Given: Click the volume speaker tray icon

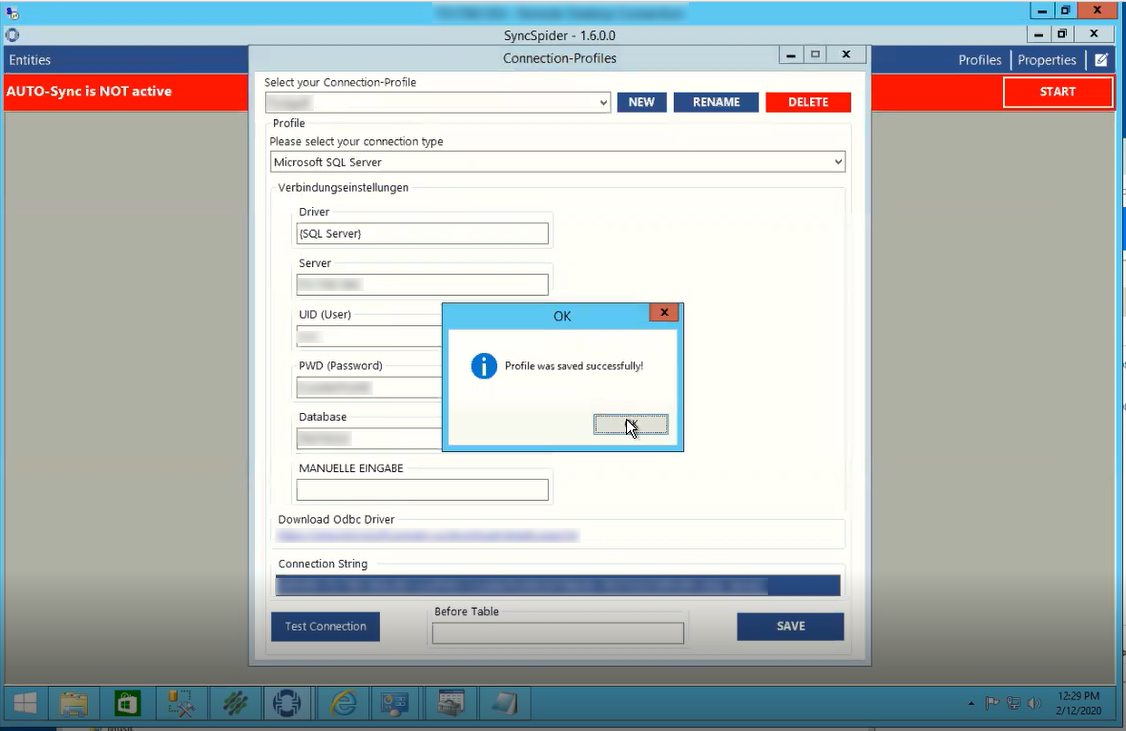Looking at the screenshot, I should (x=1034, y=703).
